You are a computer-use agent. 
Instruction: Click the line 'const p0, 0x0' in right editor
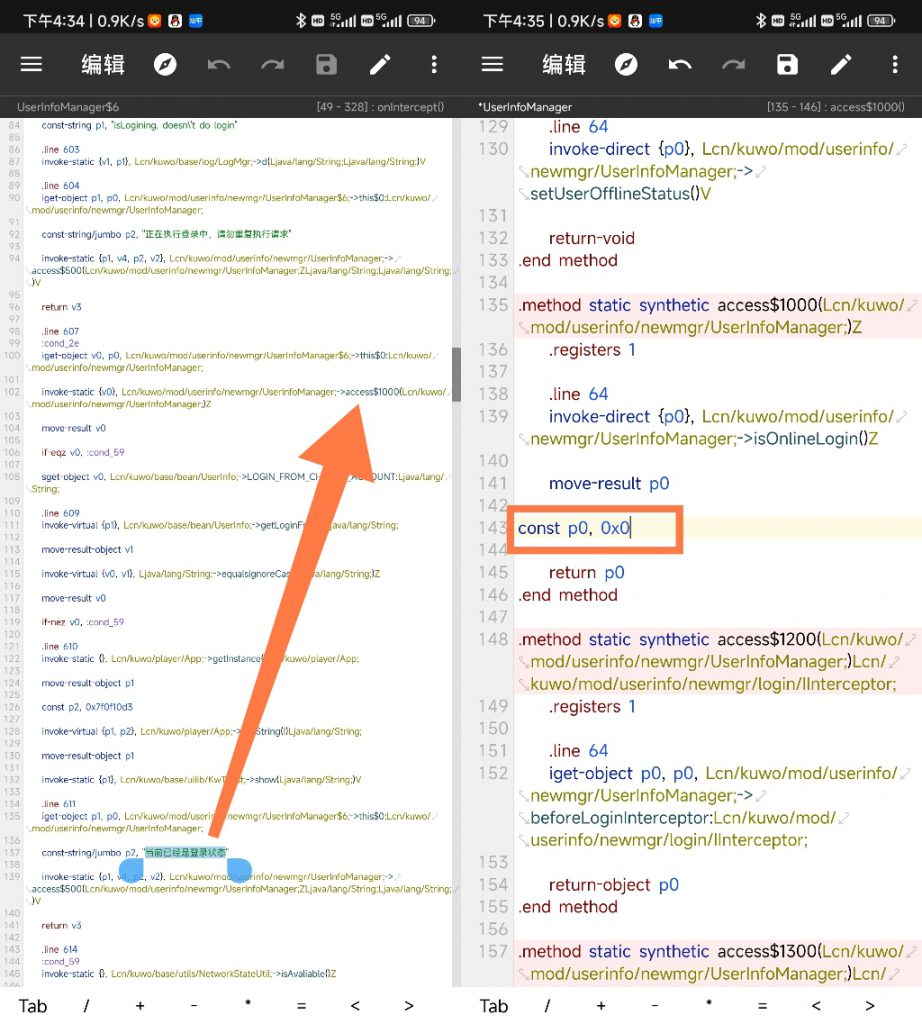pyautogui.click(x=574, y=528)
